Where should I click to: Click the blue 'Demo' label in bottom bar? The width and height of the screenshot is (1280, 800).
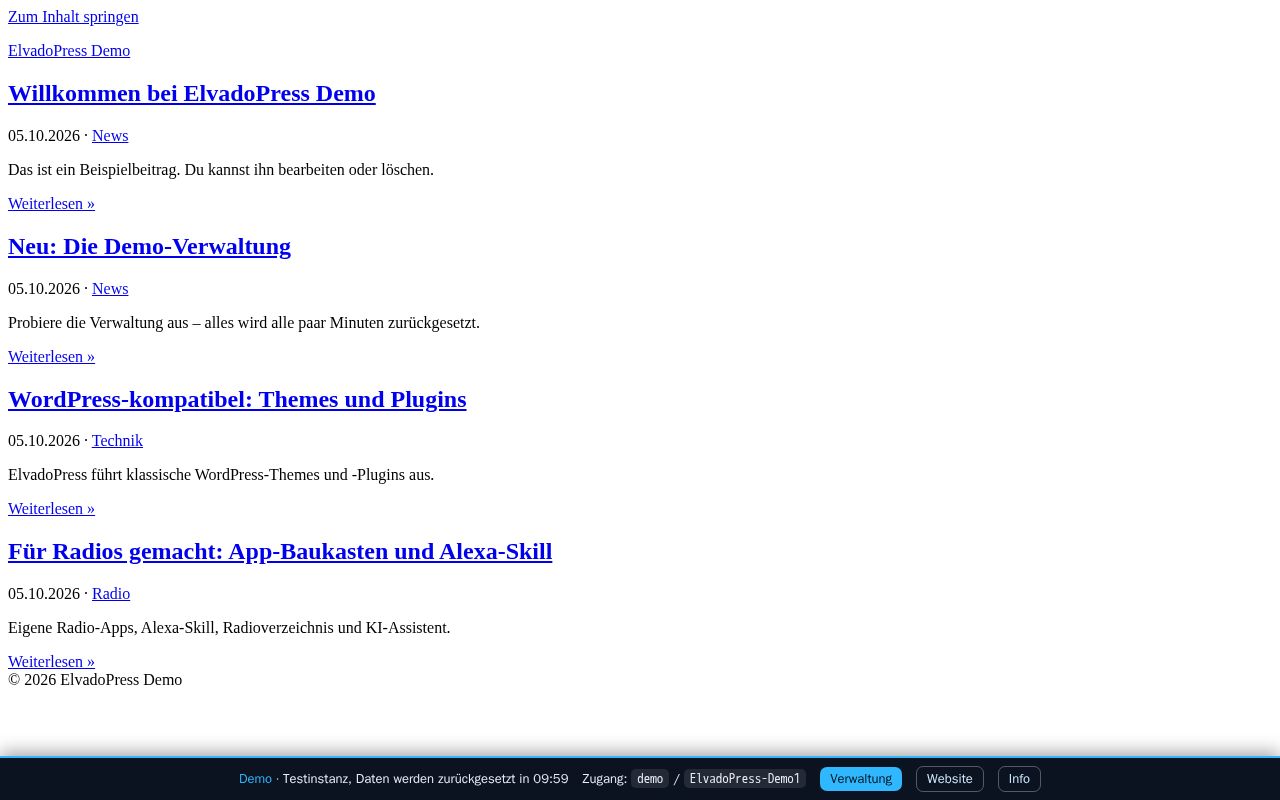tap(255, 779)
